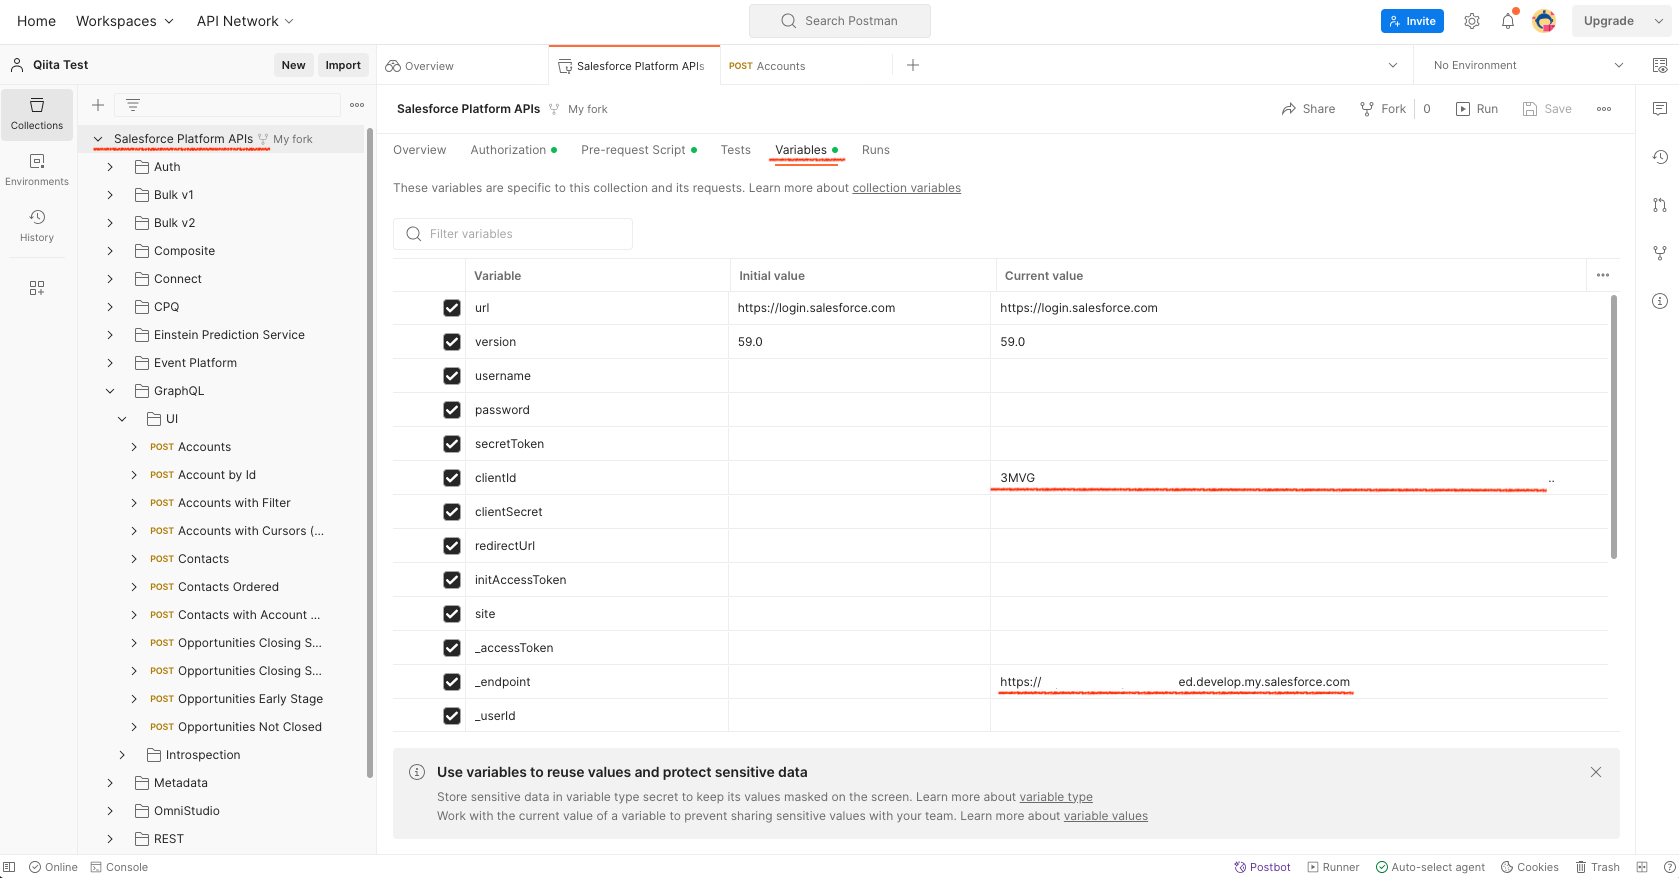The width and height of the screenshot is (1679, 878).
Task: Switch to the POST Accounts request tab
Action: pyautogui.click(x=805, y=66)
